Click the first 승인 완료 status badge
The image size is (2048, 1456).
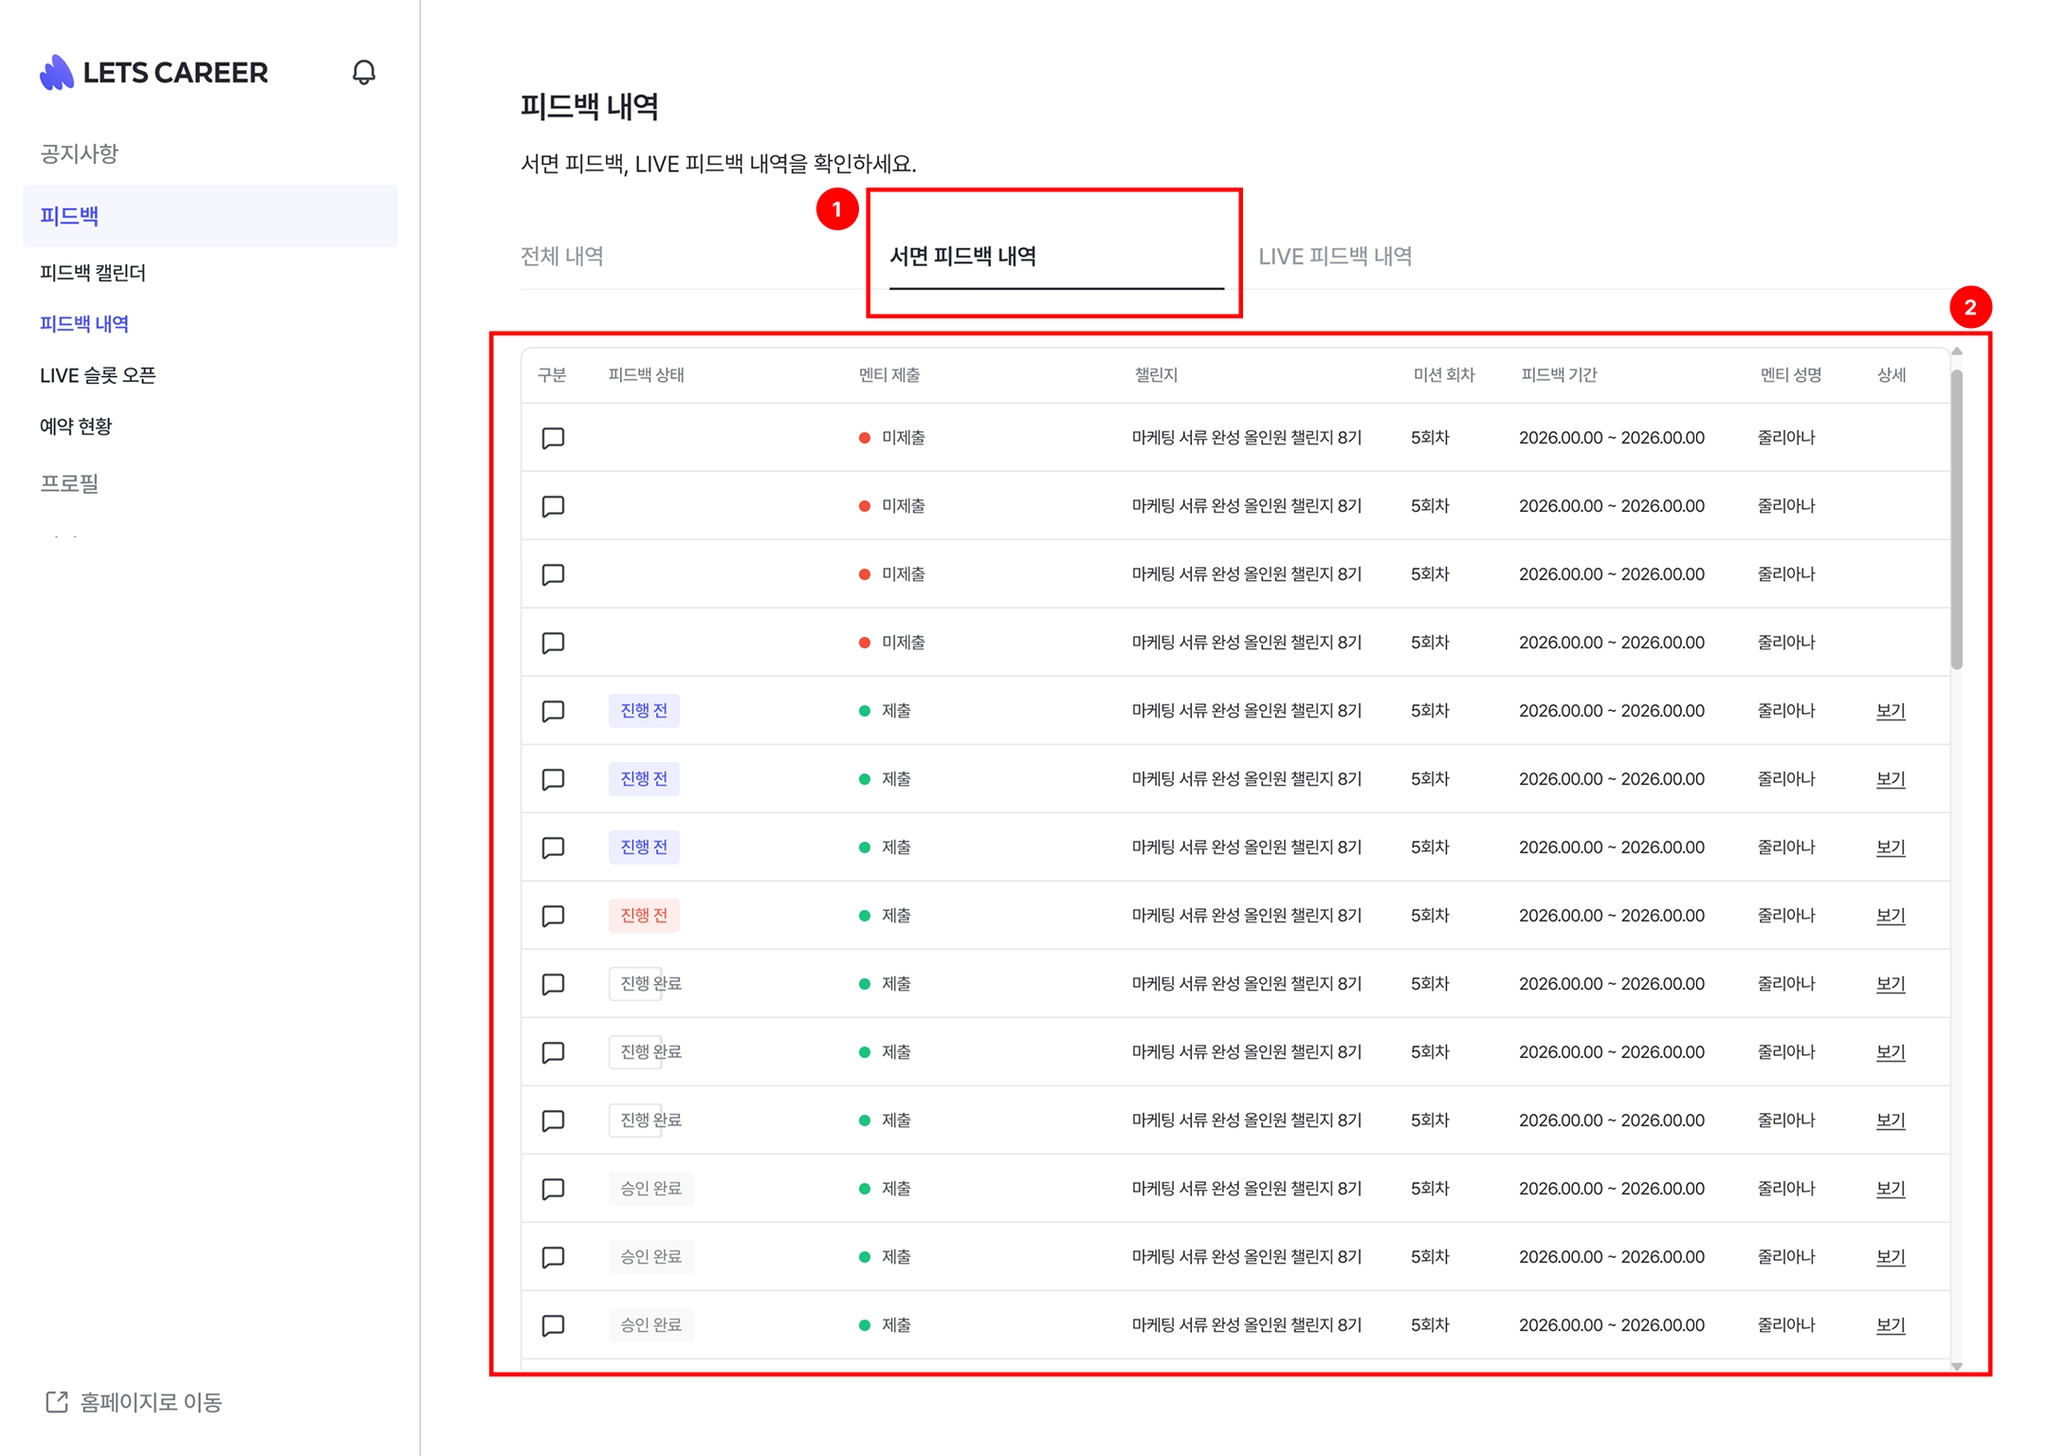click(651, 1188)
